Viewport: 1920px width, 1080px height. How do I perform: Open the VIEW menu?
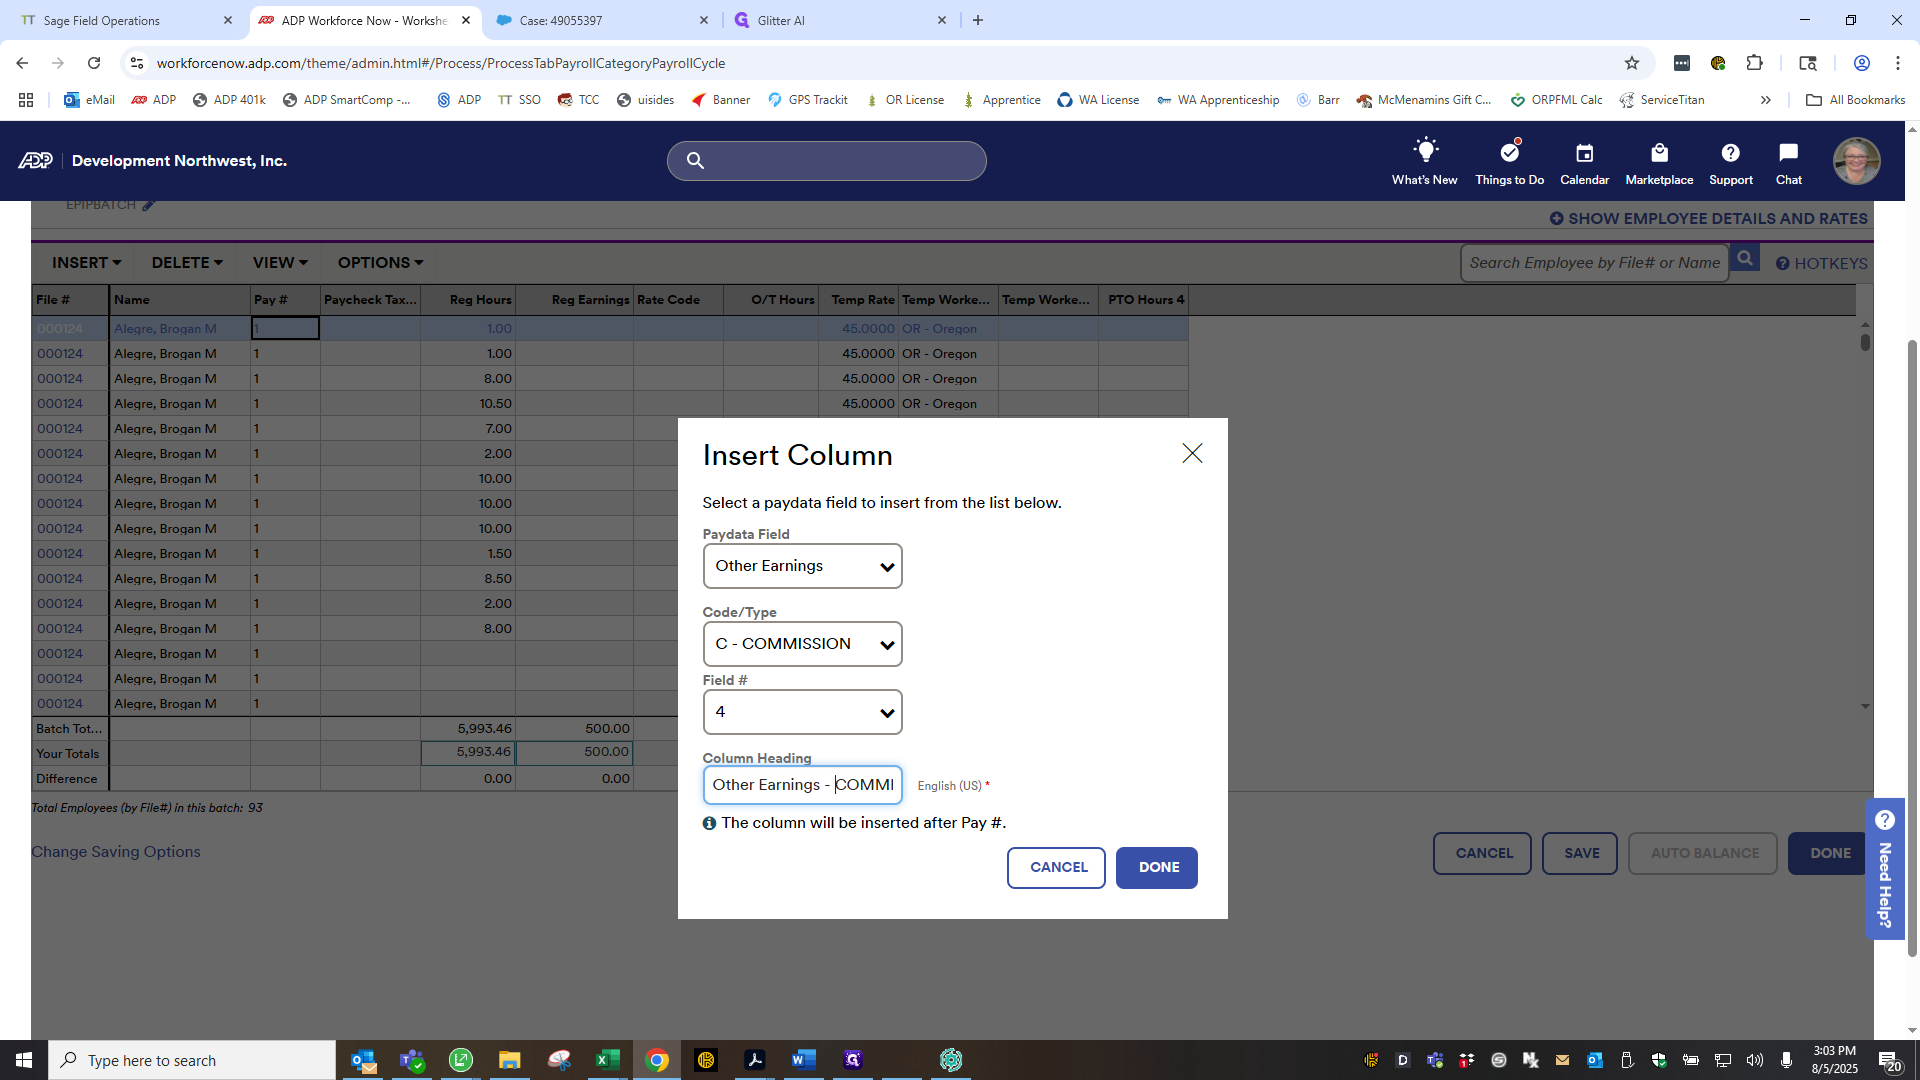(280, 262)
